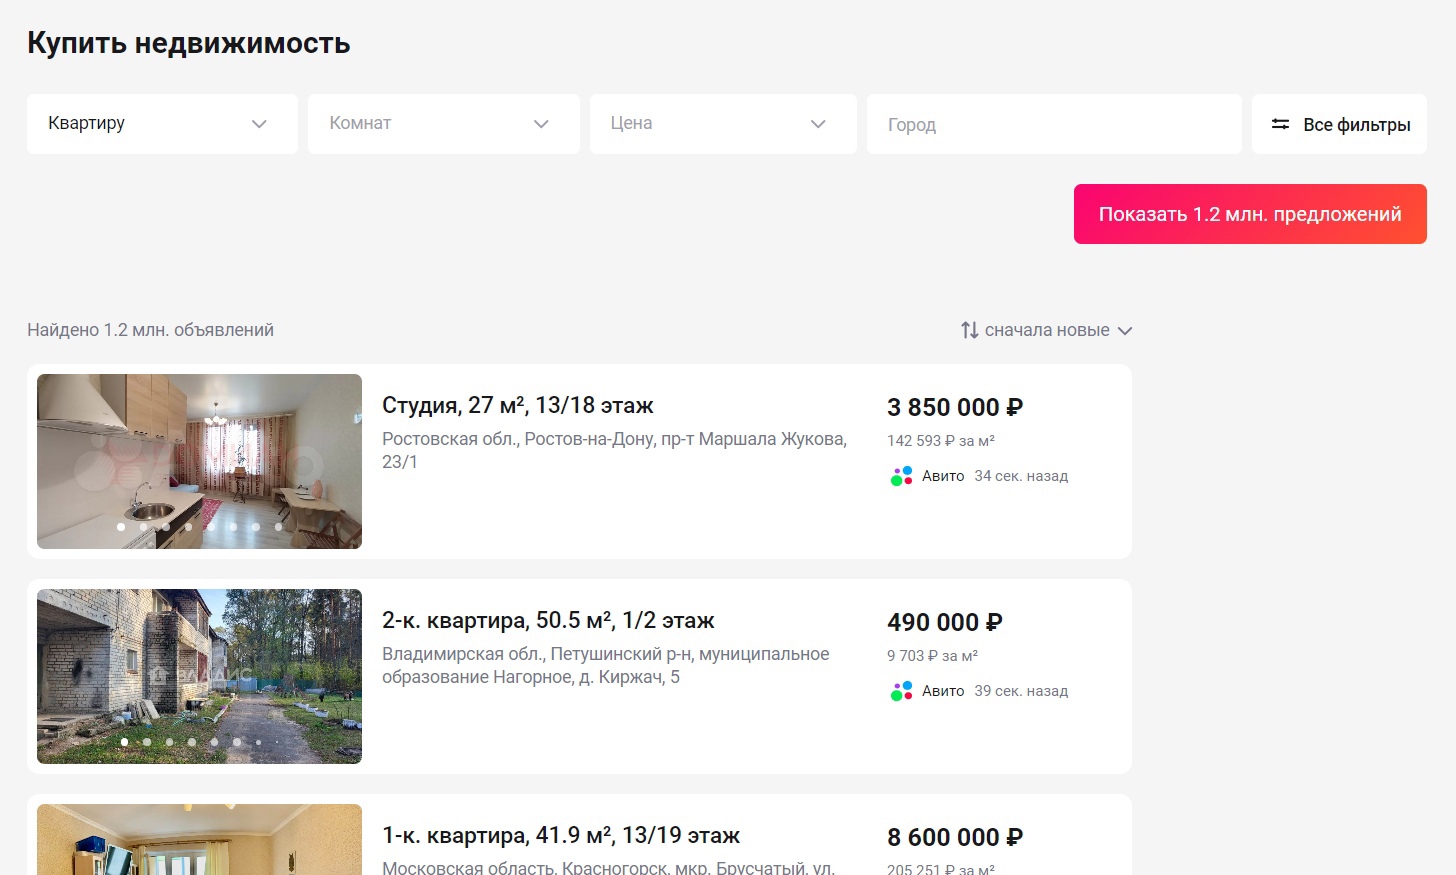Click Авито source label in 490 000 ₽ listing
The image size is (1456, 875).
click(x=943, y=691)
